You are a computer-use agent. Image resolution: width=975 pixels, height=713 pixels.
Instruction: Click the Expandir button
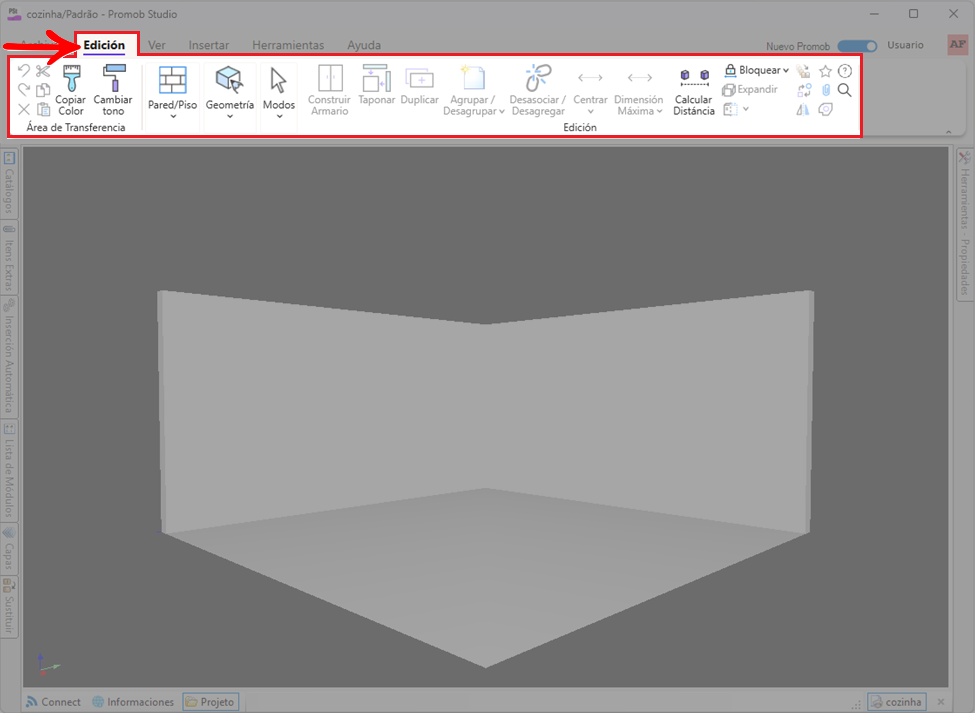pos(750,90)
